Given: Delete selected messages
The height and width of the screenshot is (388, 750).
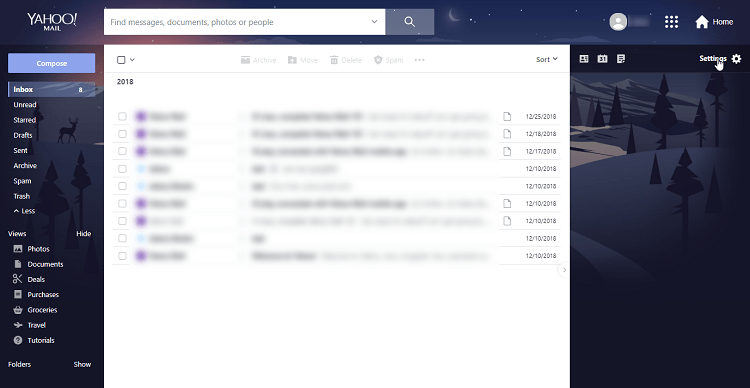Looking at the screenshot, I should point(346,60).
